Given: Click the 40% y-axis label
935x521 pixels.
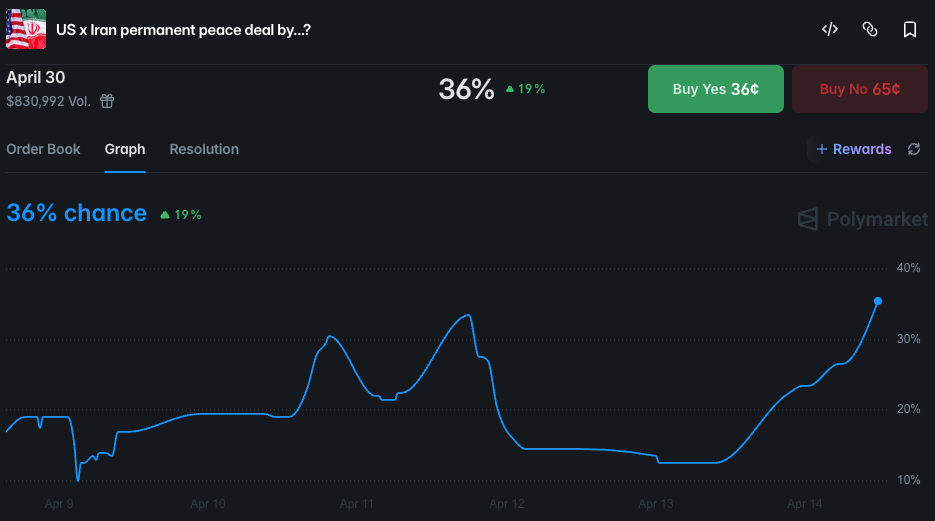Looking at the screenshot, I should [x=908, y=268].
